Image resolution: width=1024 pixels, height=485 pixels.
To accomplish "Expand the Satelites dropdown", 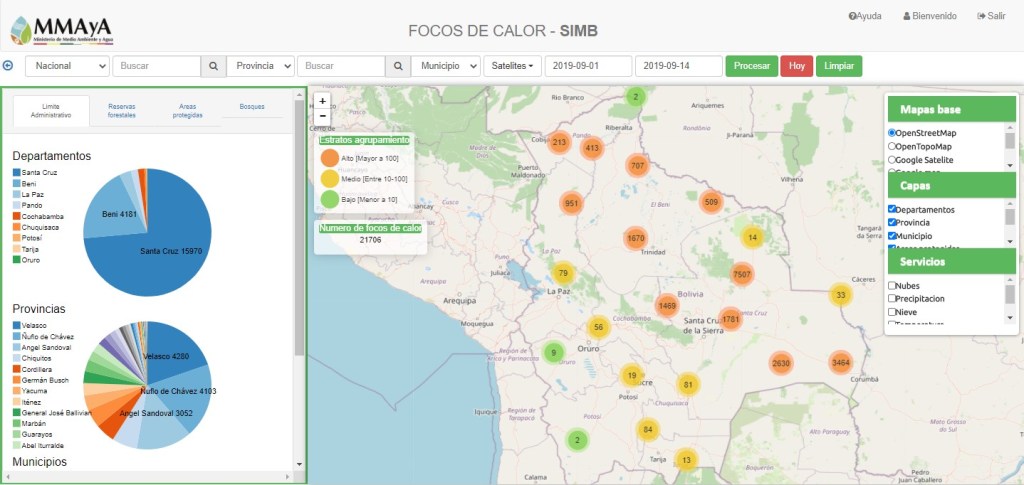I will pos(512,66).
